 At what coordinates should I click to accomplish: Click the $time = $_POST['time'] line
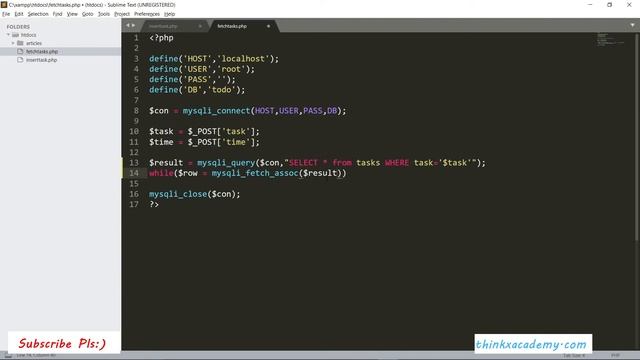tap(204, 142)
